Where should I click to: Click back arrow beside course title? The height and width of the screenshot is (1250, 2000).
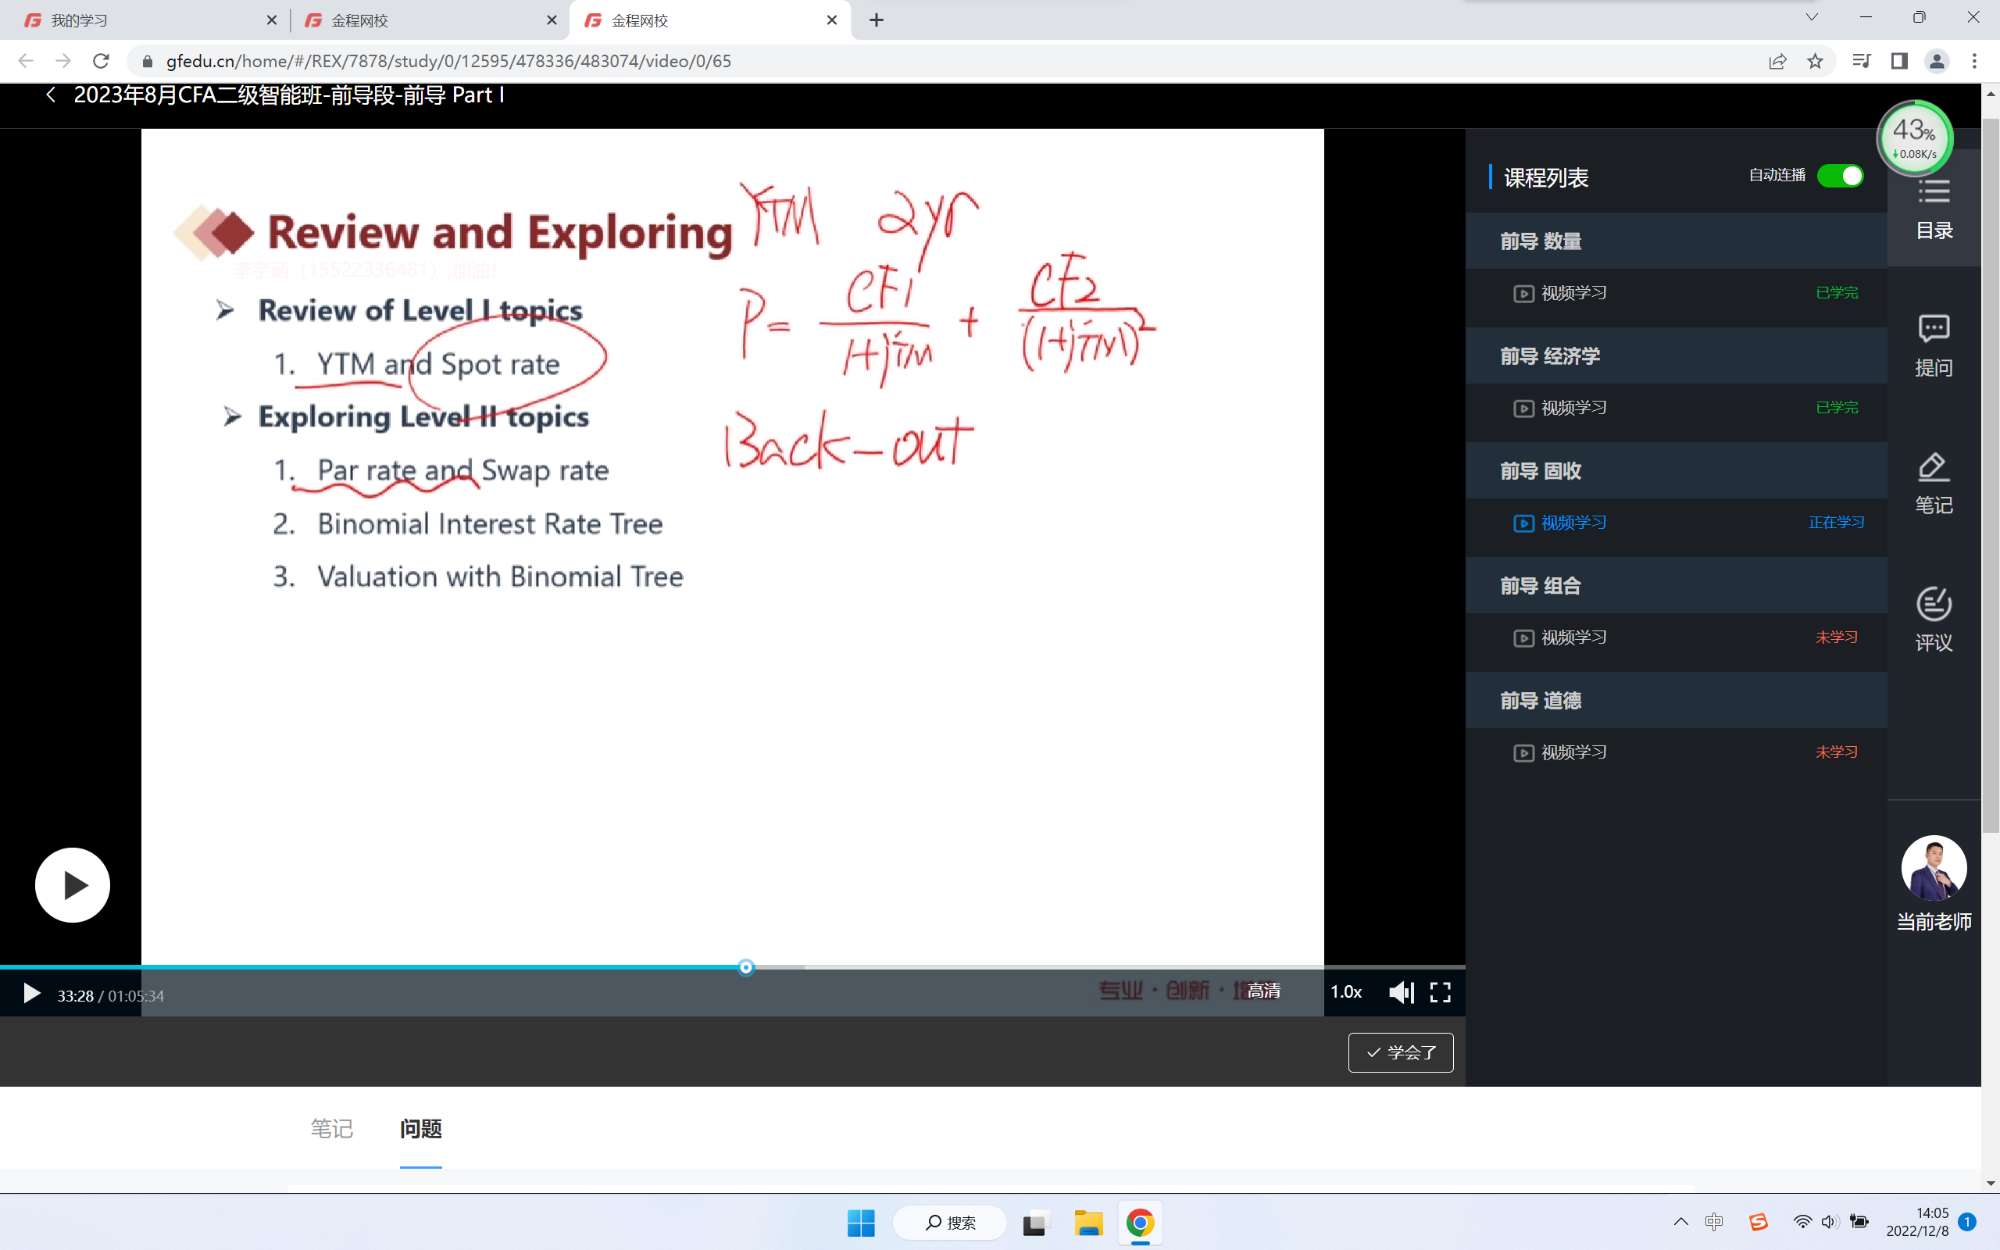click(x=51, y=95)
